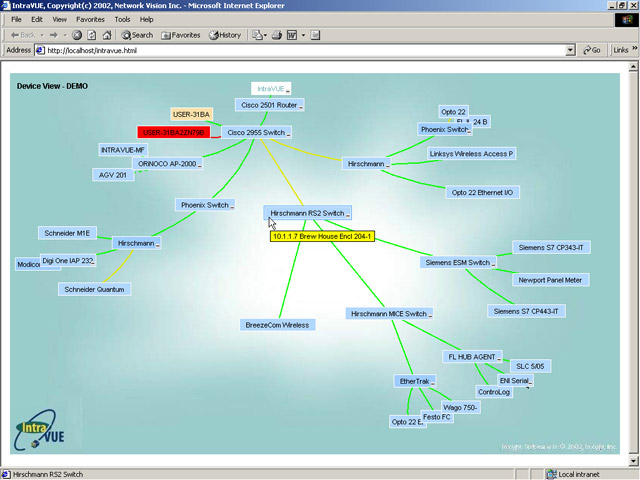Click the page icon in address bar
This screenshot has width=640, height=480.
tap(40, 50)
